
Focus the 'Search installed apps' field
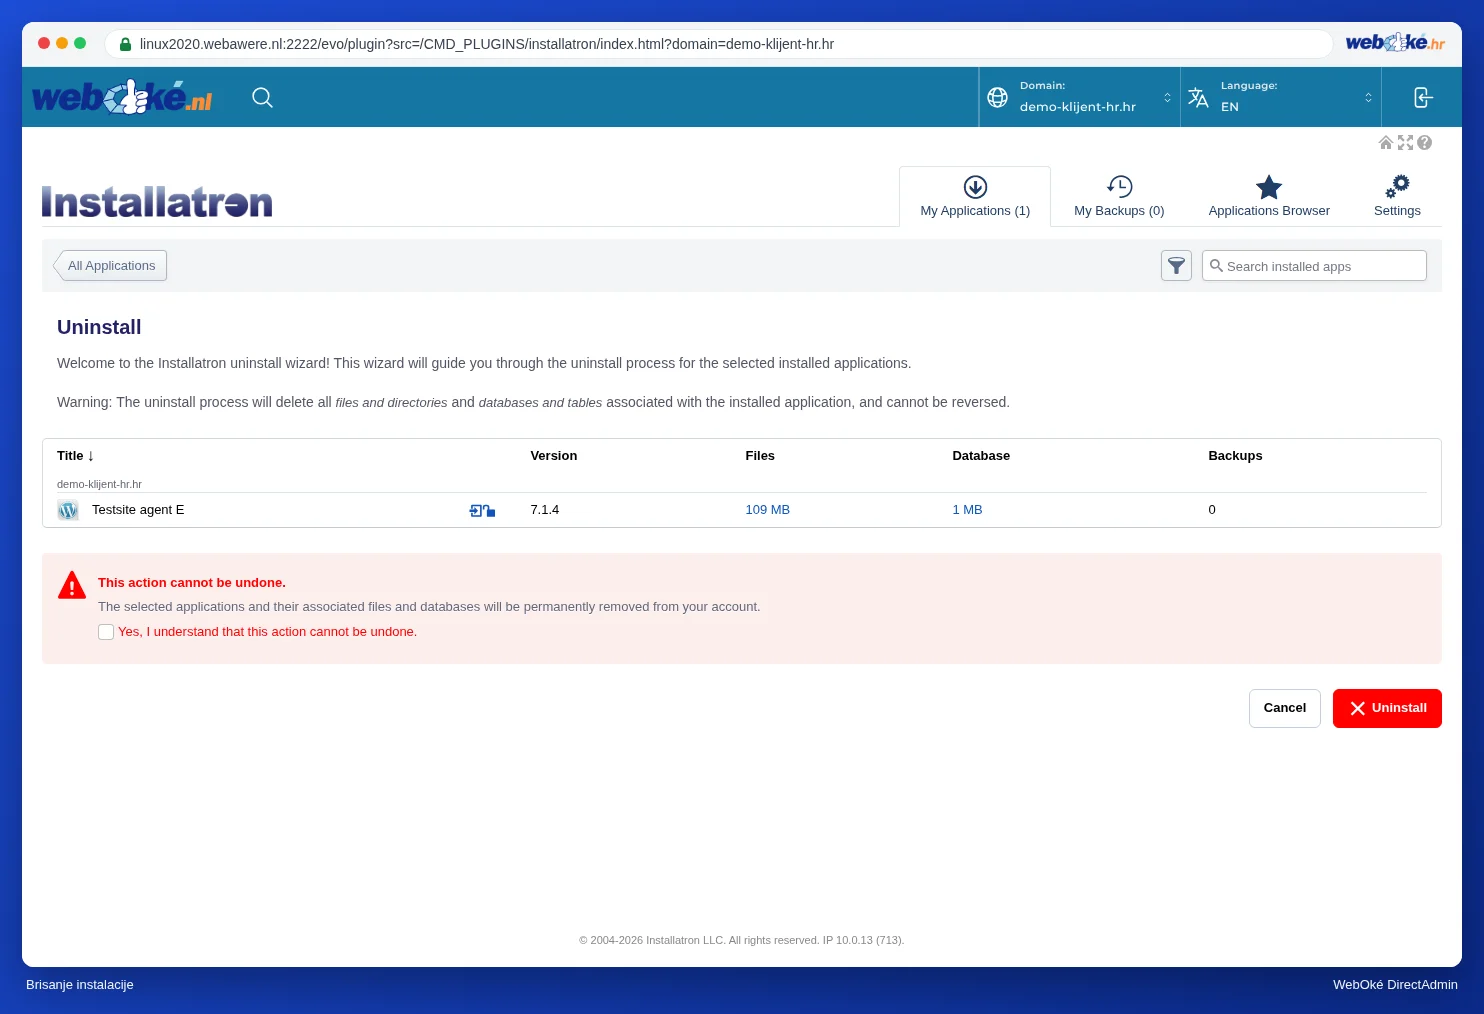click(1314, 266)
